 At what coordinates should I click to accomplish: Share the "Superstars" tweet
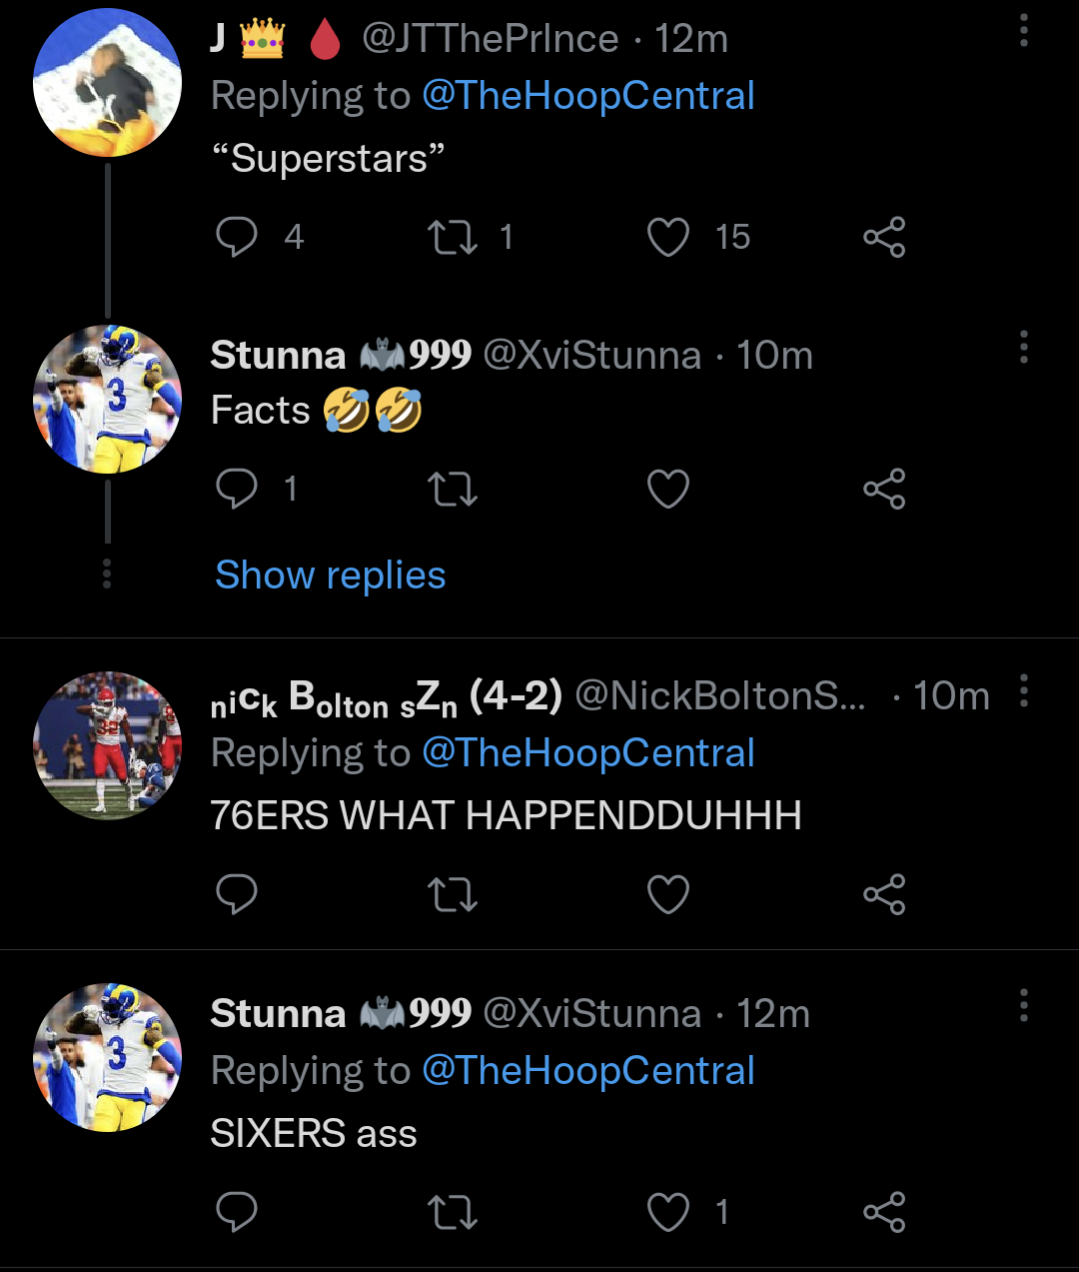click(884, 237)
